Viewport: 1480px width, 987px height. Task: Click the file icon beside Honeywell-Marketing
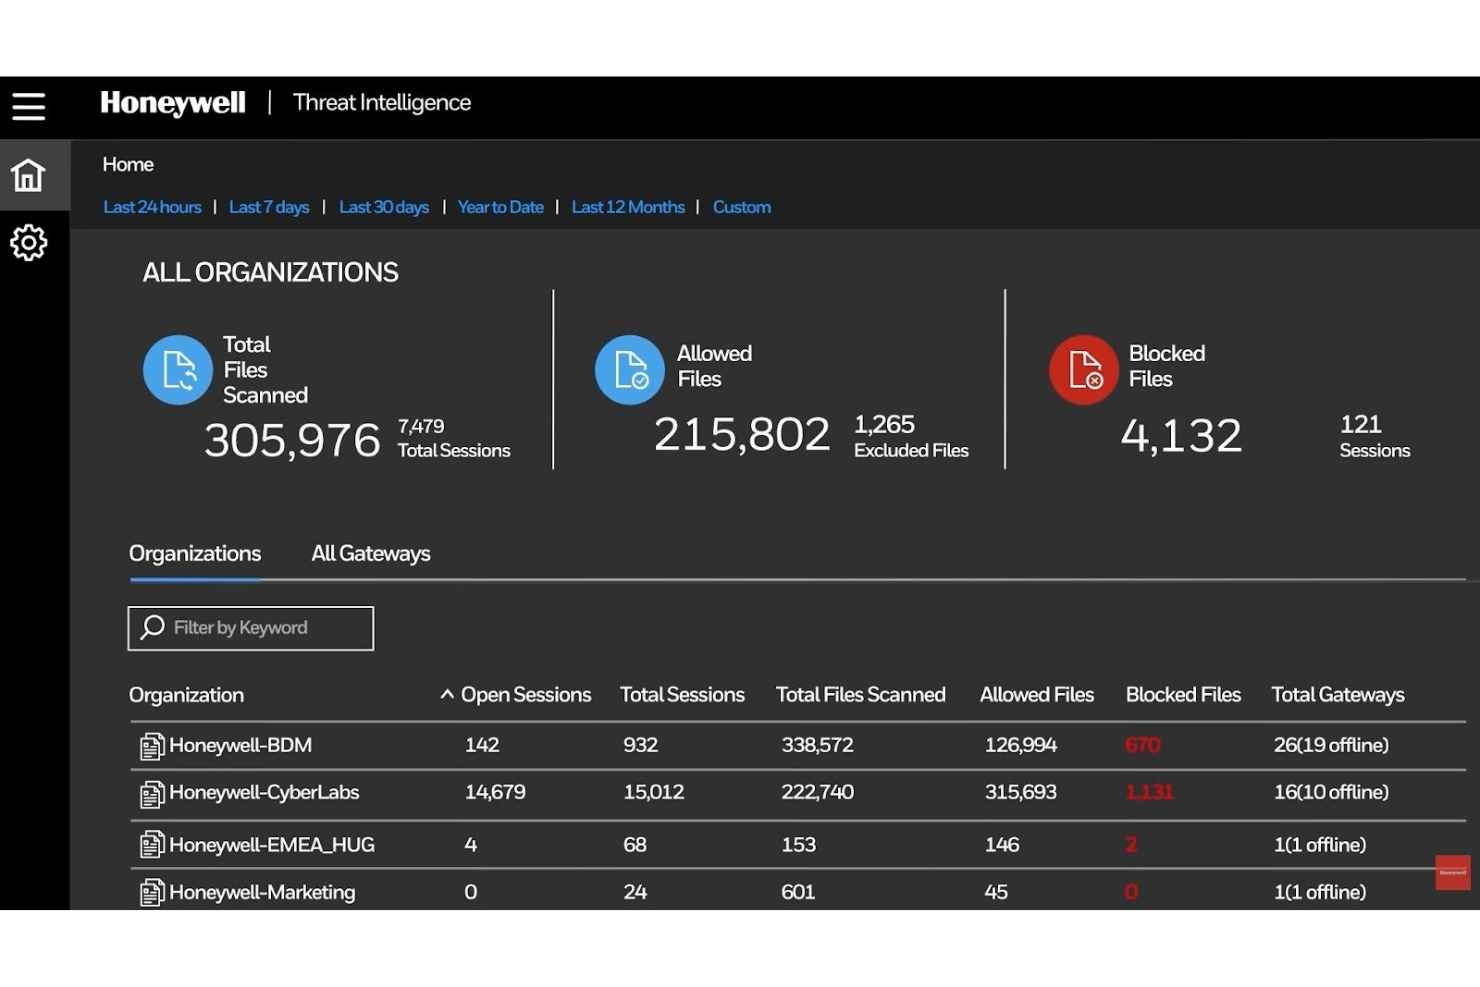coord(151,892)
